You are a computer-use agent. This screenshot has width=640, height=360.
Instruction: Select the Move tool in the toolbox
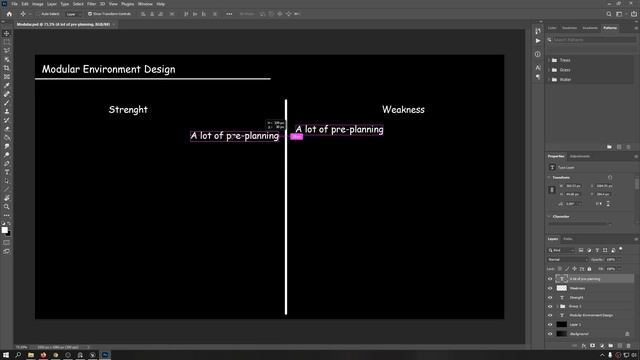click(7, 33)
